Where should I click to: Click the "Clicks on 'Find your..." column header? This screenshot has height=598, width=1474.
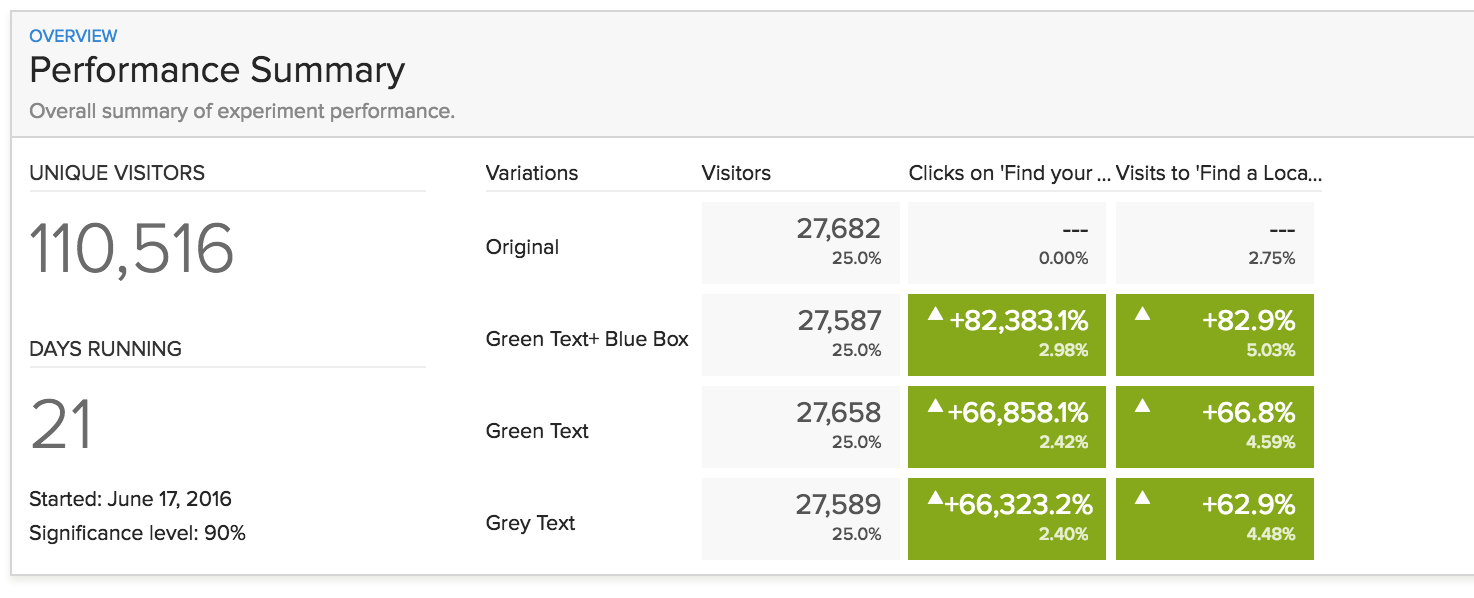click(x=1009, y=173)
